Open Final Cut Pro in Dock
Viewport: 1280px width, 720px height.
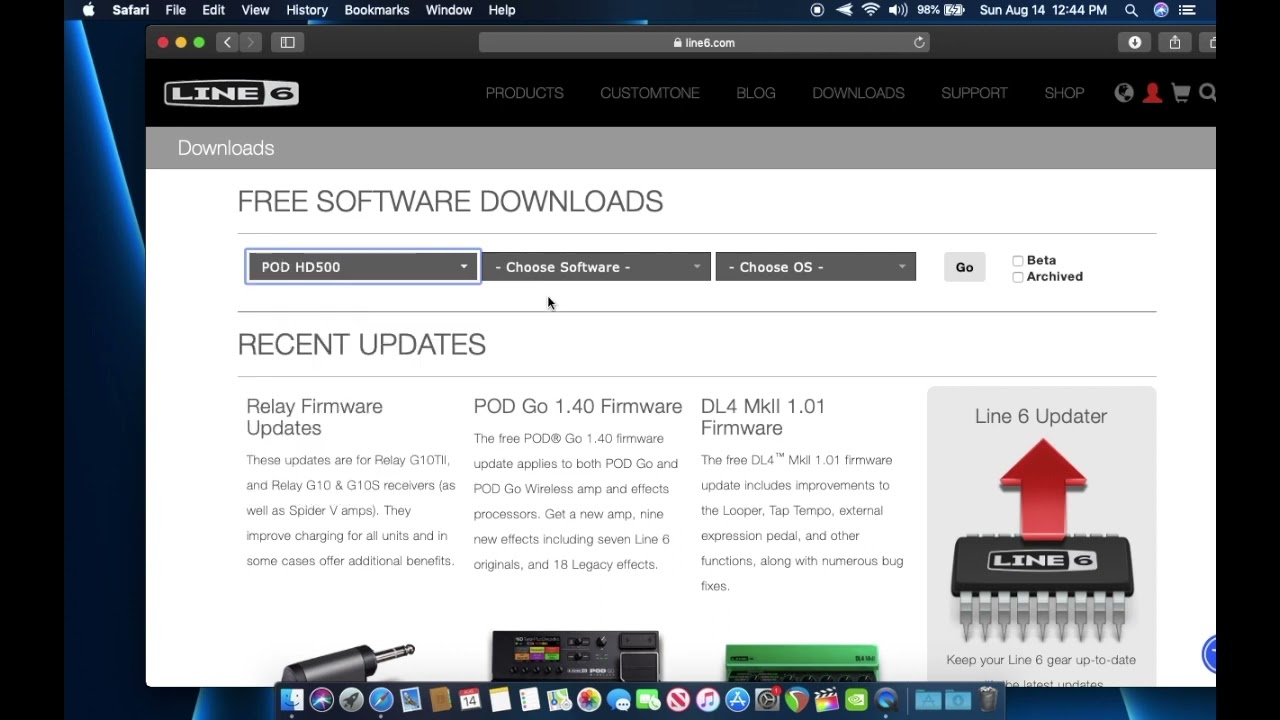tap(826, 699)
